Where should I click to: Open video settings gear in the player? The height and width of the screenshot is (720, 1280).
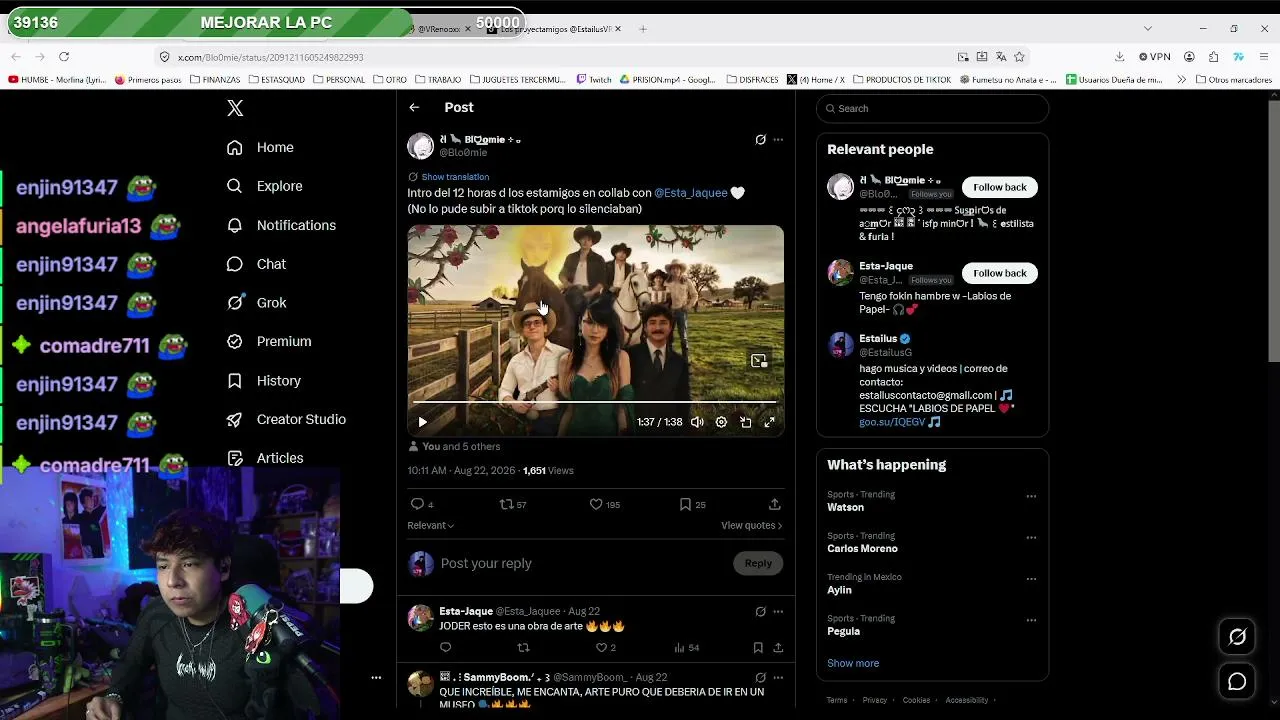pyautogui.click(x=721, y=422)
